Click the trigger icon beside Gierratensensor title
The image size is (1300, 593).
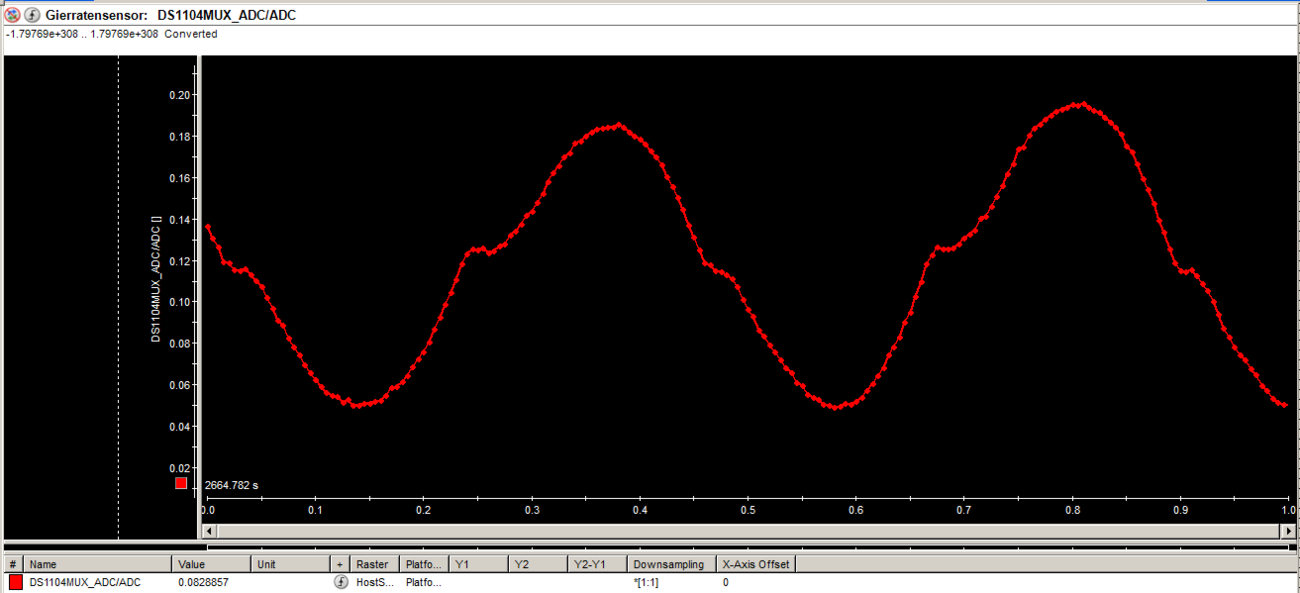click(x=32, y=15)
